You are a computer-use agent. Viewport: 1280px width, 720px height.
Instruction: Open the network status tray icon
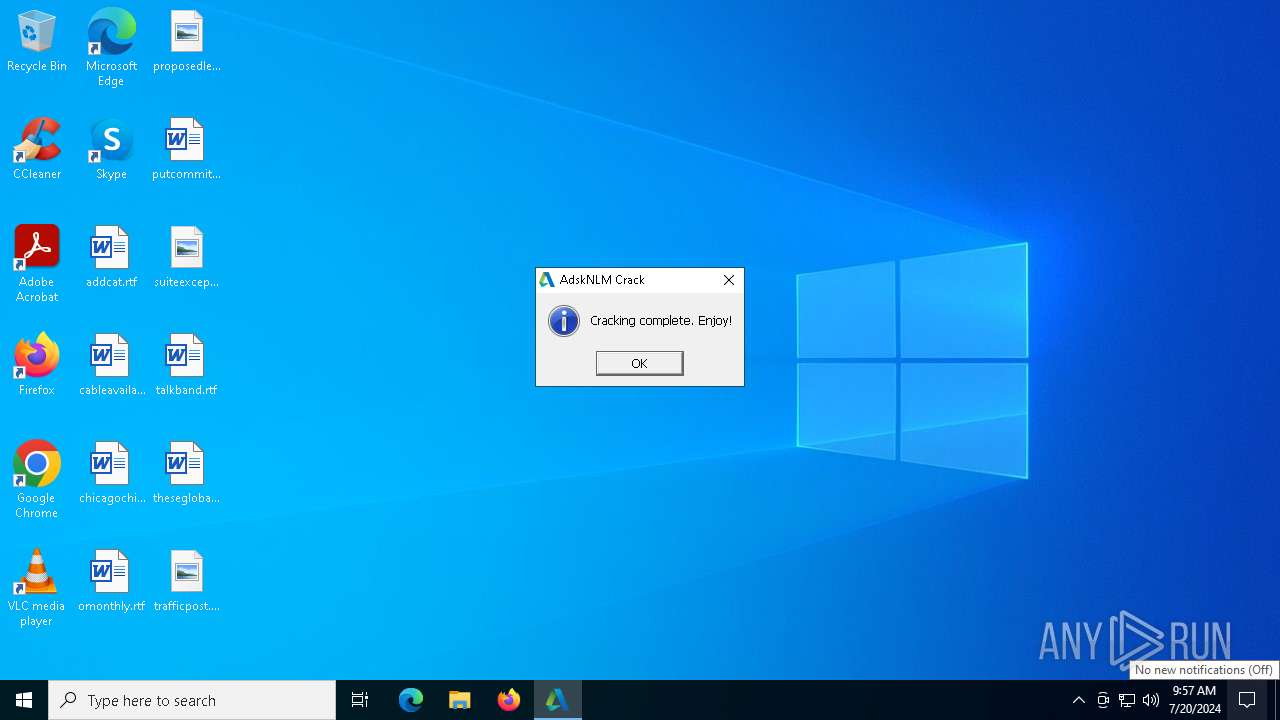click(1127, 700)
